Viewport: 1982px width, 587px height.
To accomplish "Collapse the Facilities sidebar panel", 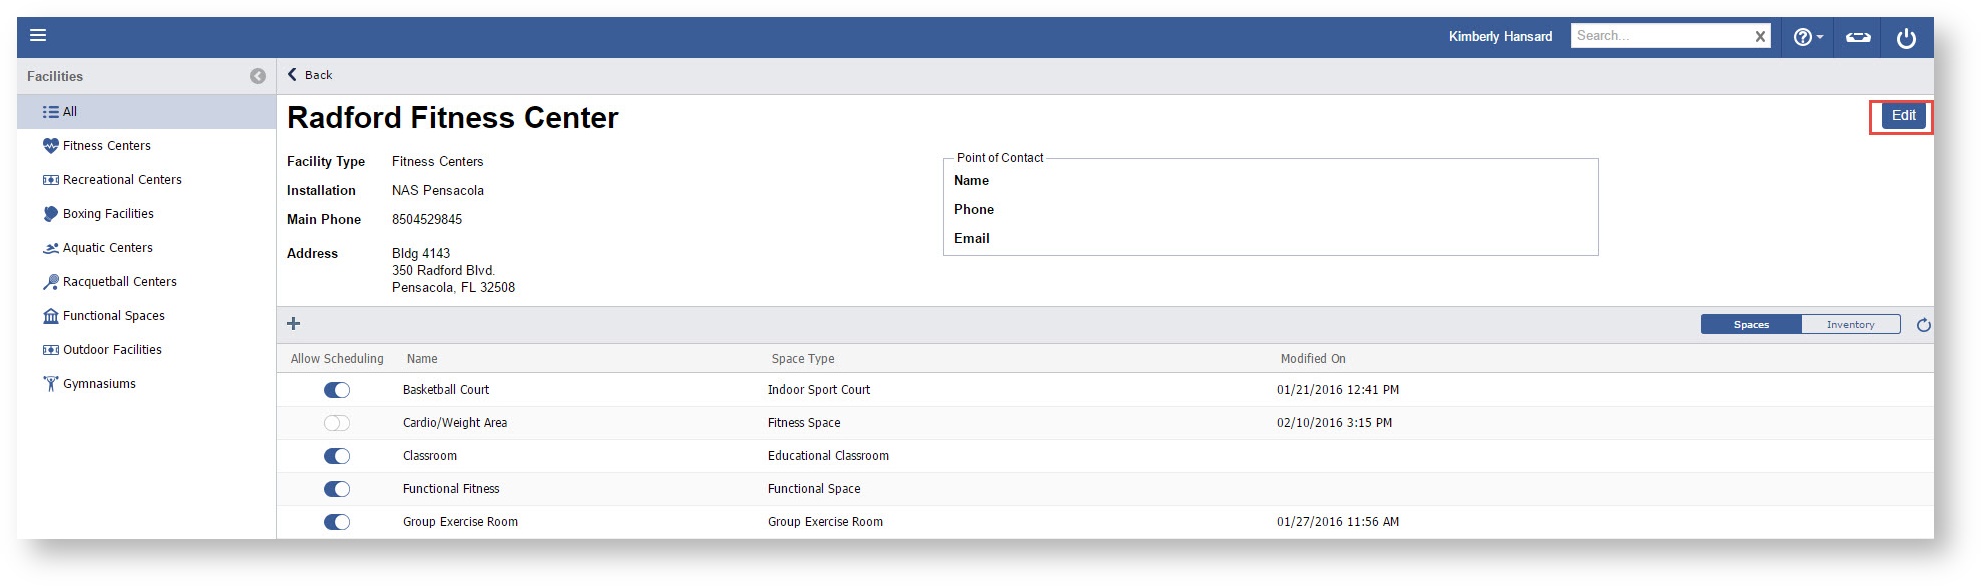I will click(258, 76).
